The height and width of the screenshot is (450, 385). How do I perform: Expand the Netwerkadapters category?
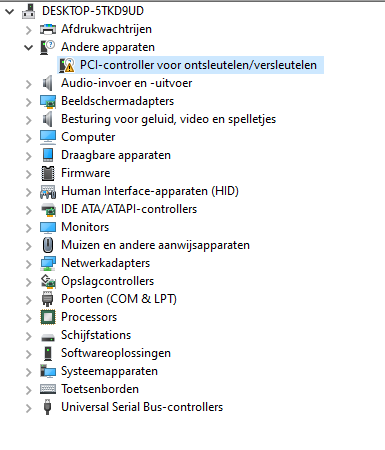(x=29, y=264)
